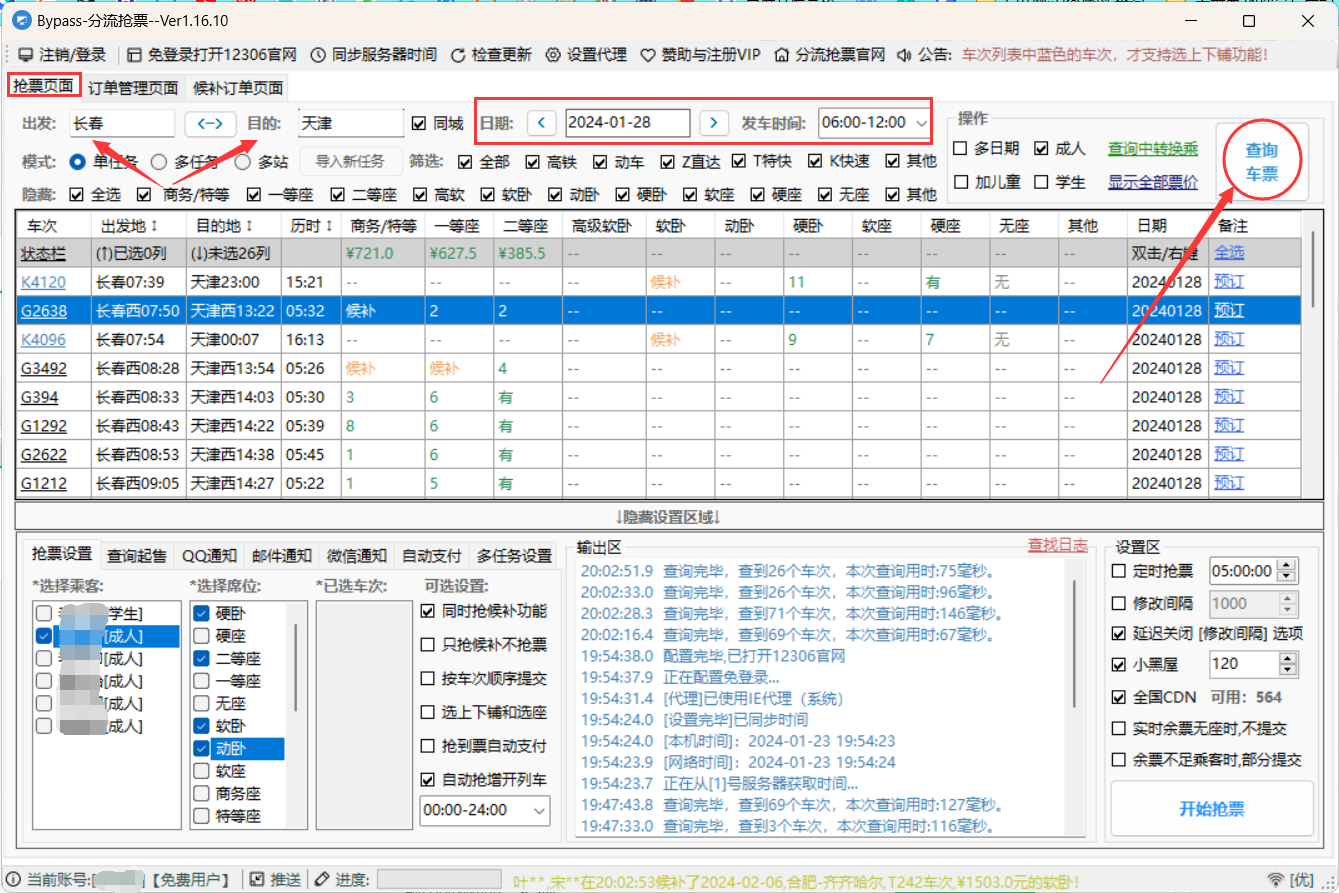
Task: Click 预订 link for train G394
Action: pyautogui.click(x=1229, y=397)
